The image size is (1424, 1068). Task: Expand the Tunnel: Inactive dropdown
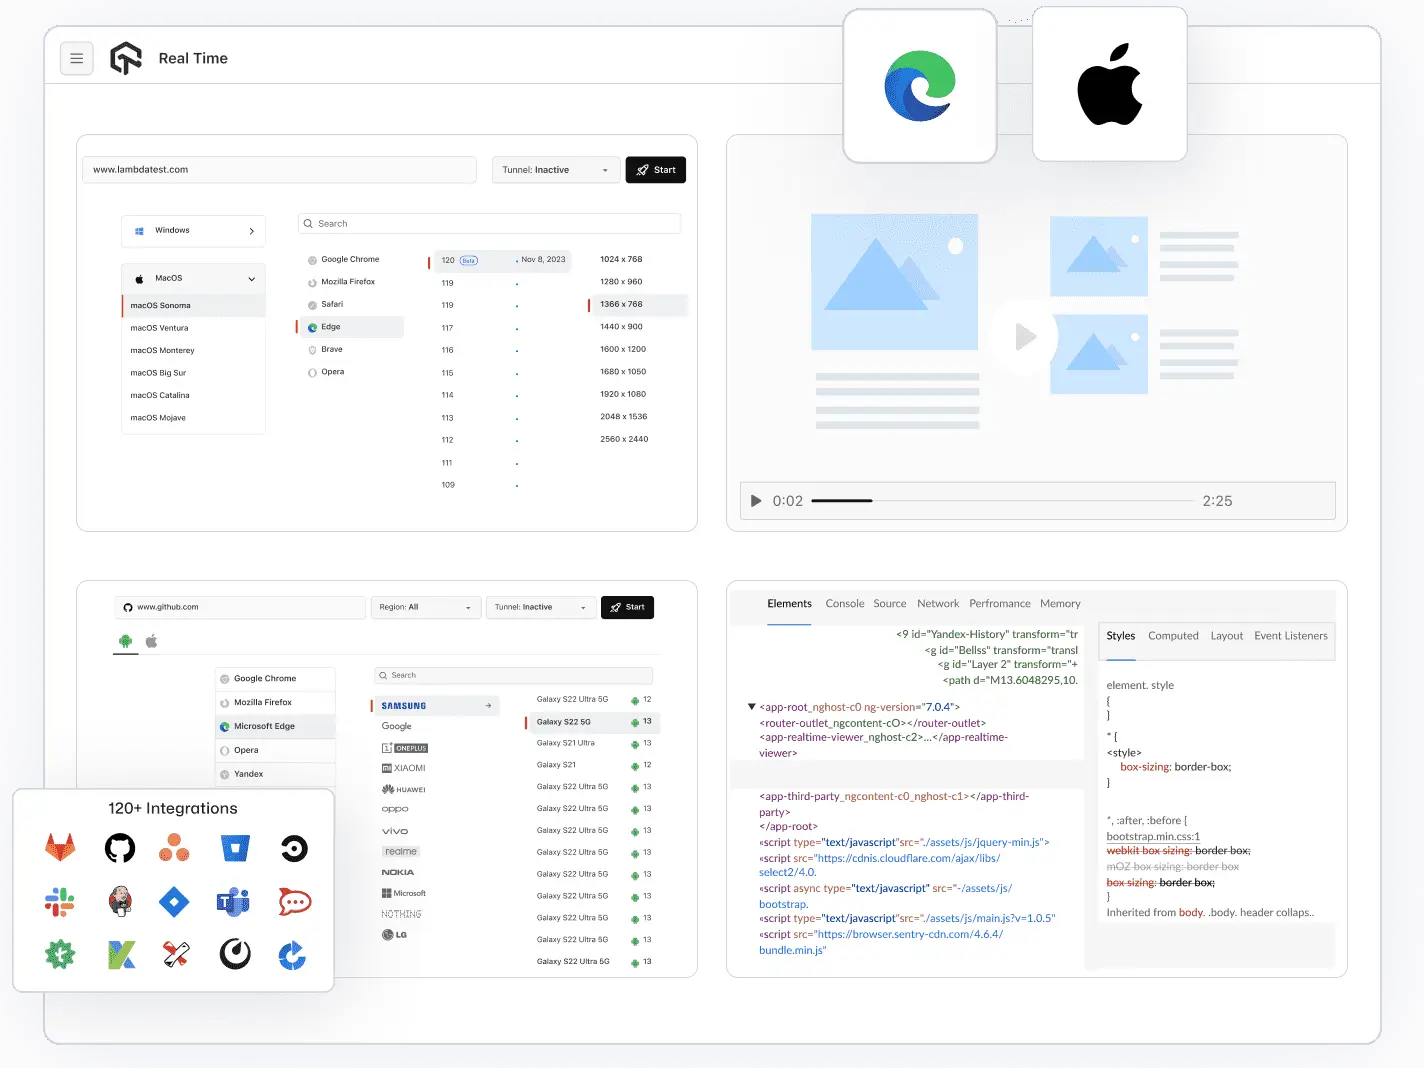point(556,169)
